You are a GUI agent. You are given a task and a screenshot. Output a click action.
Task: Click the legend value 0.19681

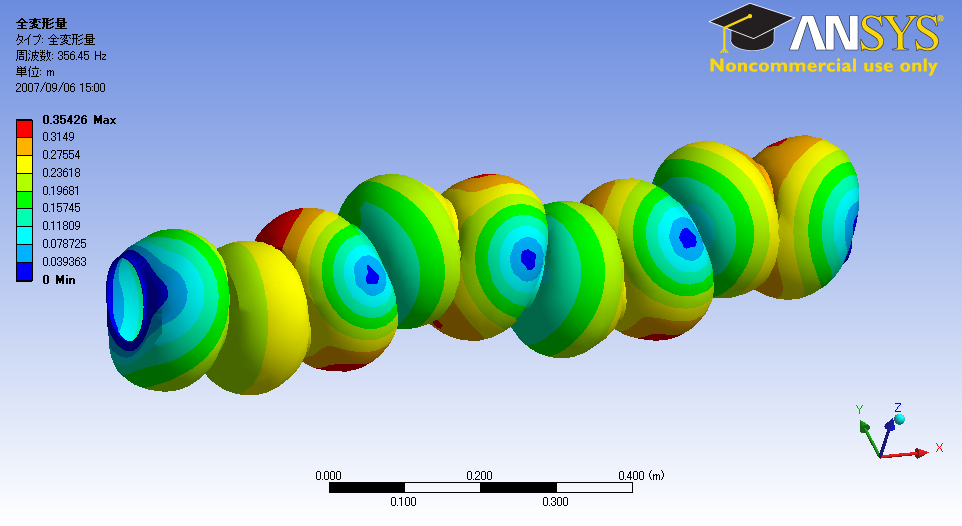click(61, 190)
